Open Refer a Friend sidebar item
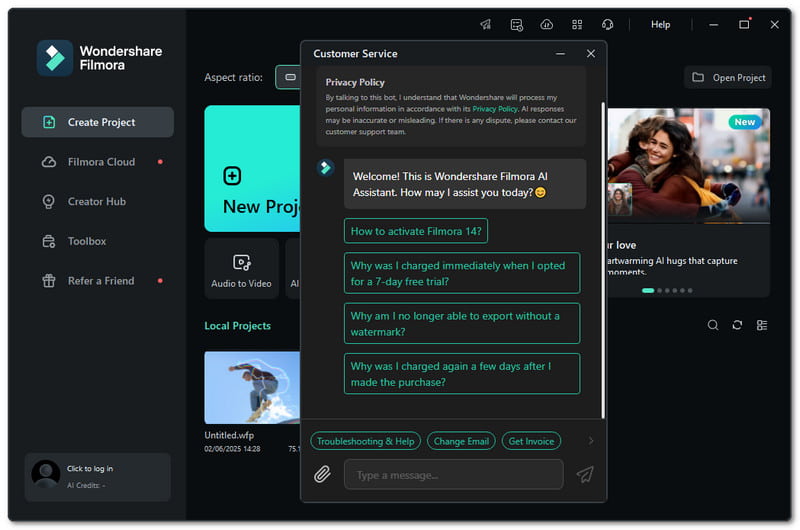This screenshot has height=530, width=800. point(97,281)
